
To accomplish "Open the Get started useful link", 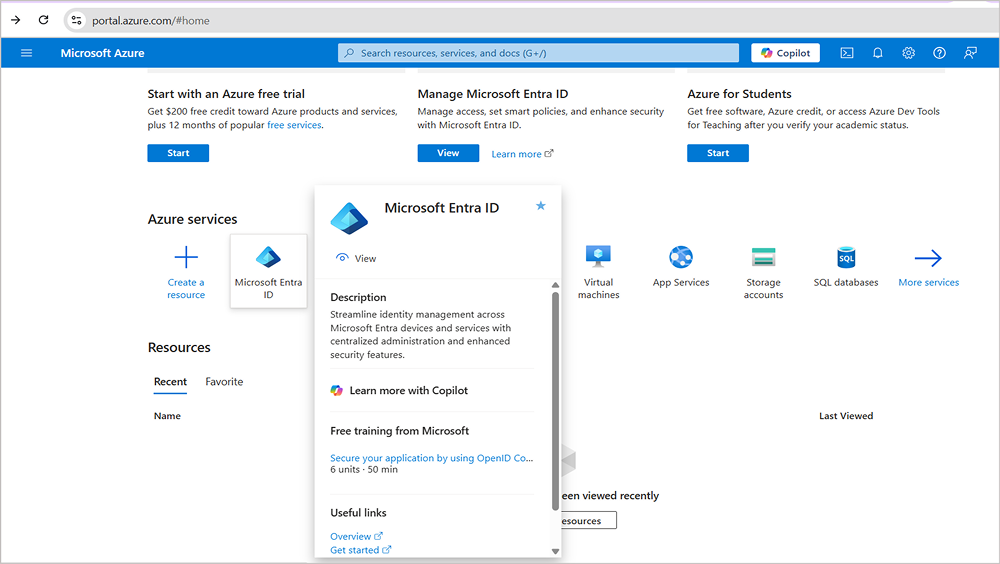I will point(360,550).
